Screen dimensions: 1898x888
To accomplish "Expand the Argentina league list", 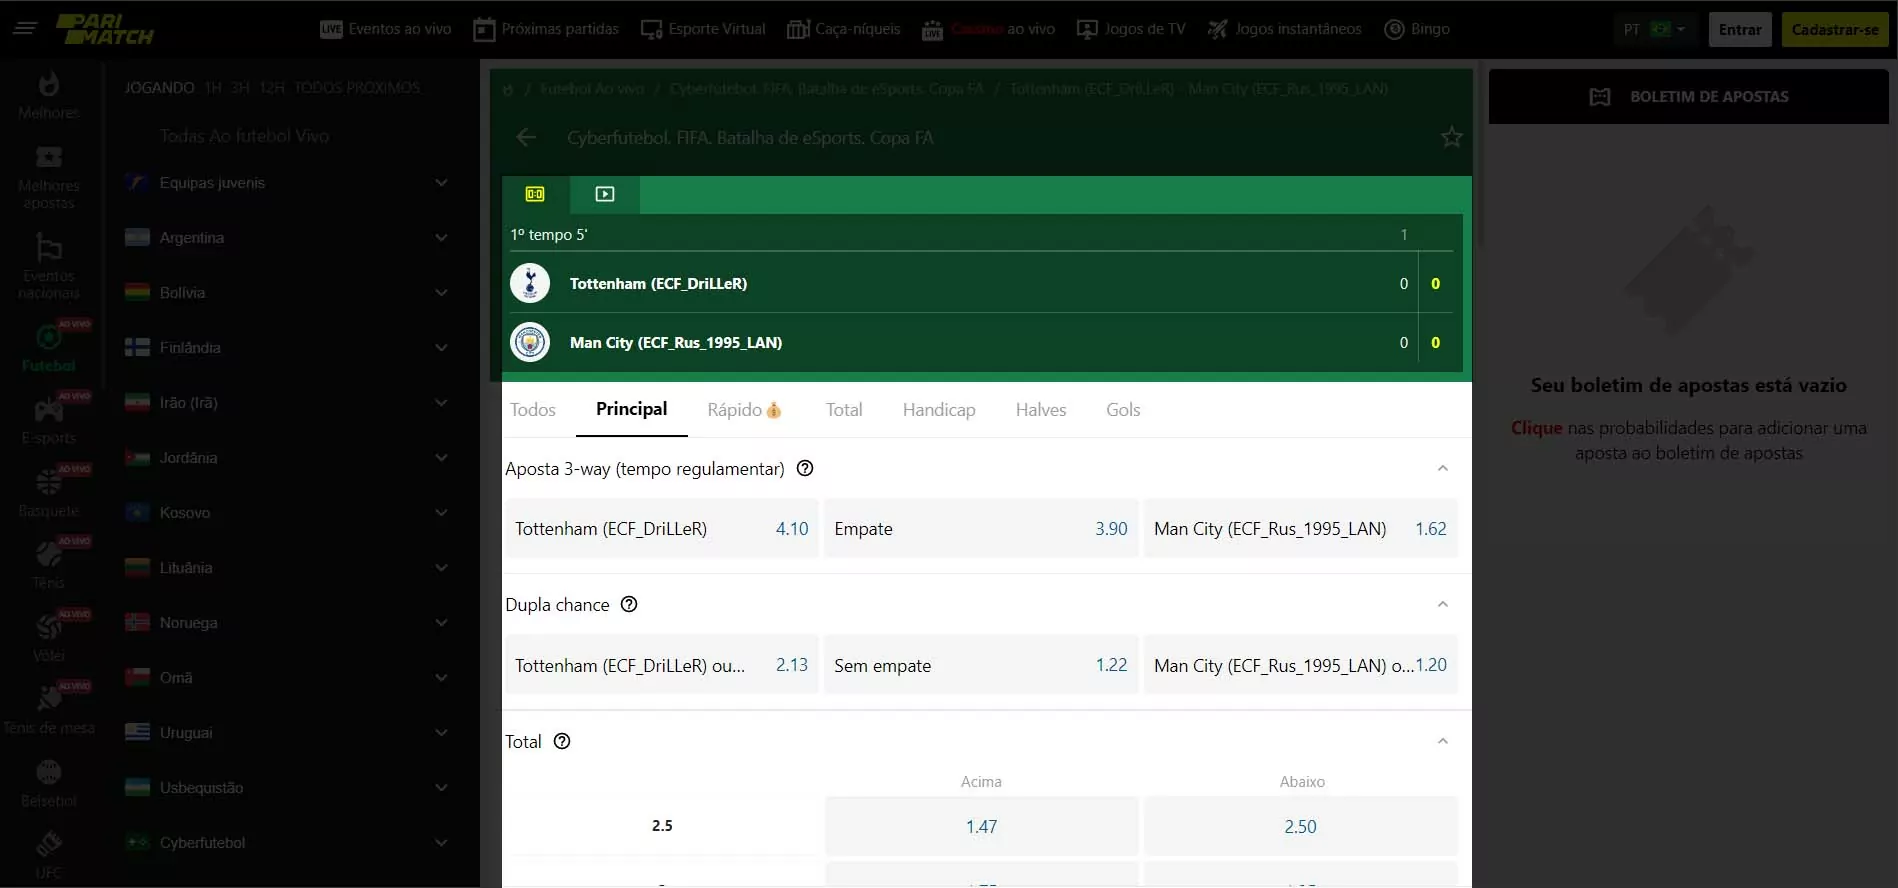I will 441,238.
